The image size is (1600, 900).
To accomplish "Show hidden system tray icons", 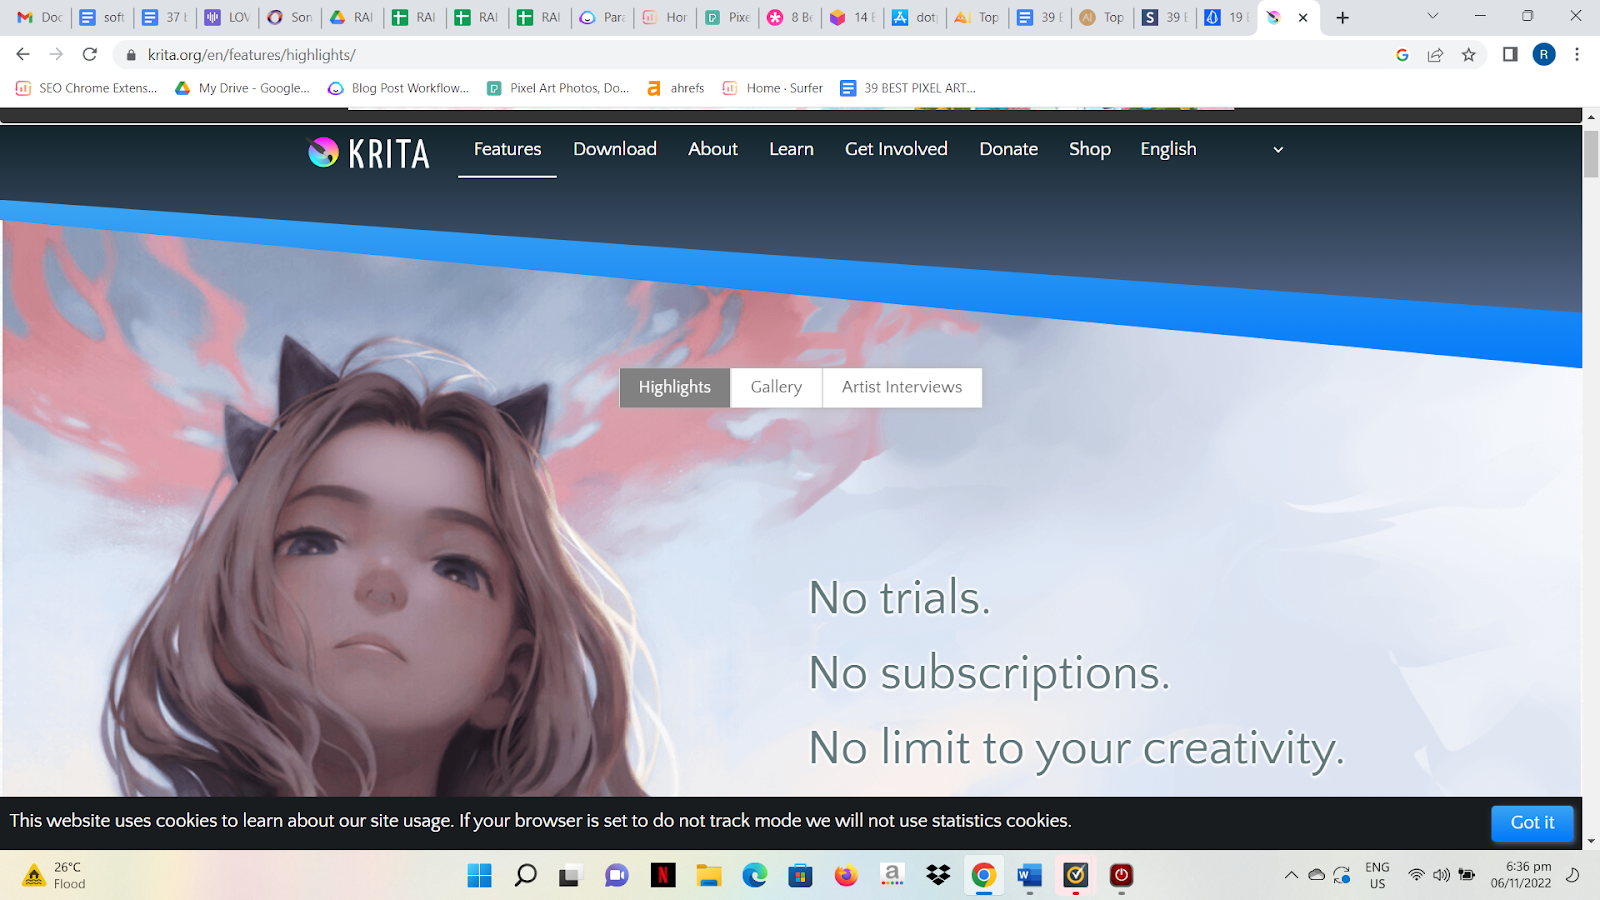I will pos(1291,876).
